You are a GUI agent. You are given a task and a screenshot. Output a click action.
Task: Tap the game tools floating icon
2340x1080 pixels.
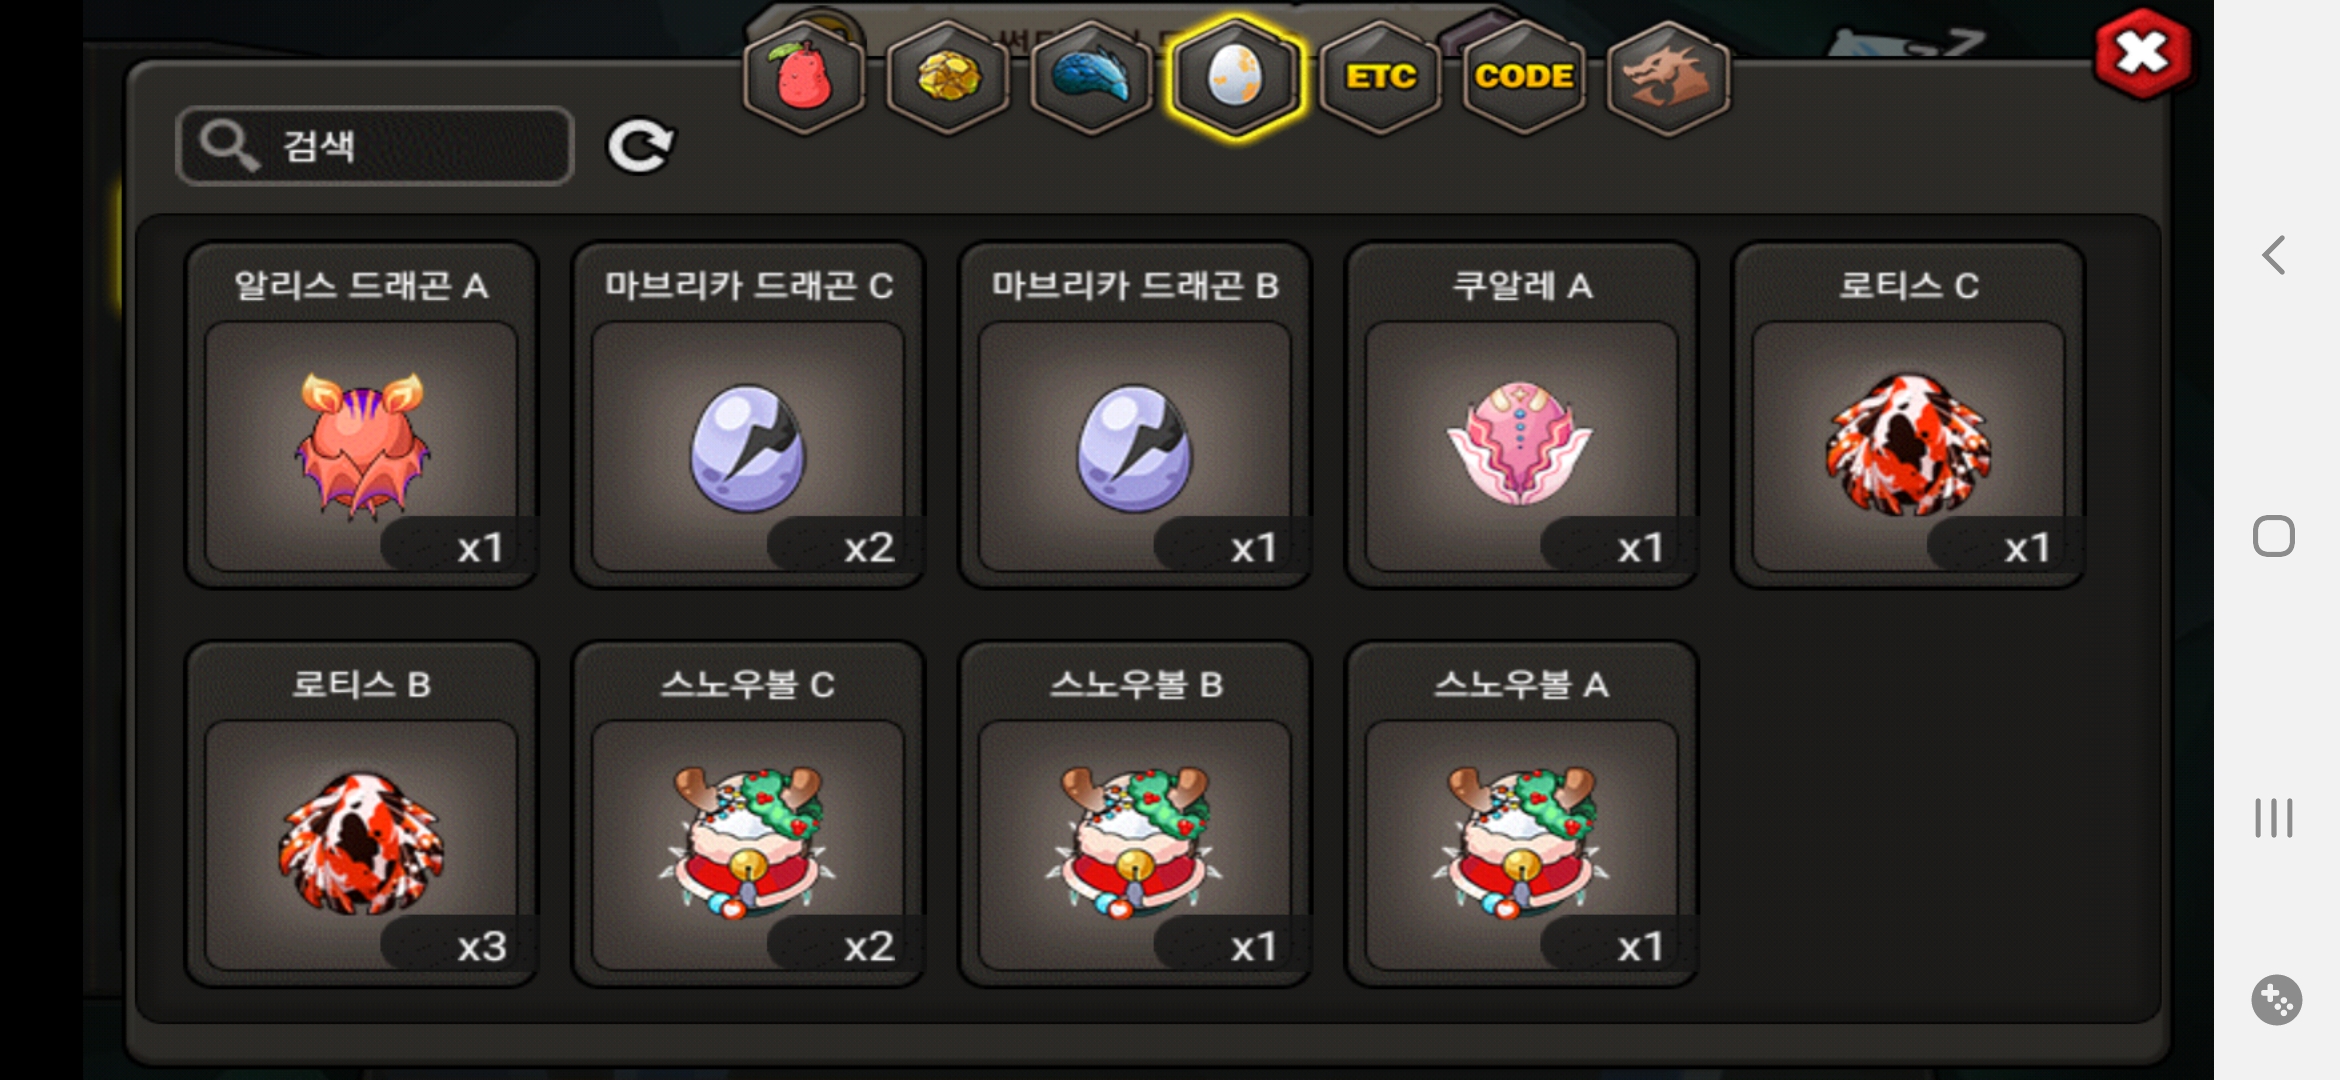point(2277,1000)
